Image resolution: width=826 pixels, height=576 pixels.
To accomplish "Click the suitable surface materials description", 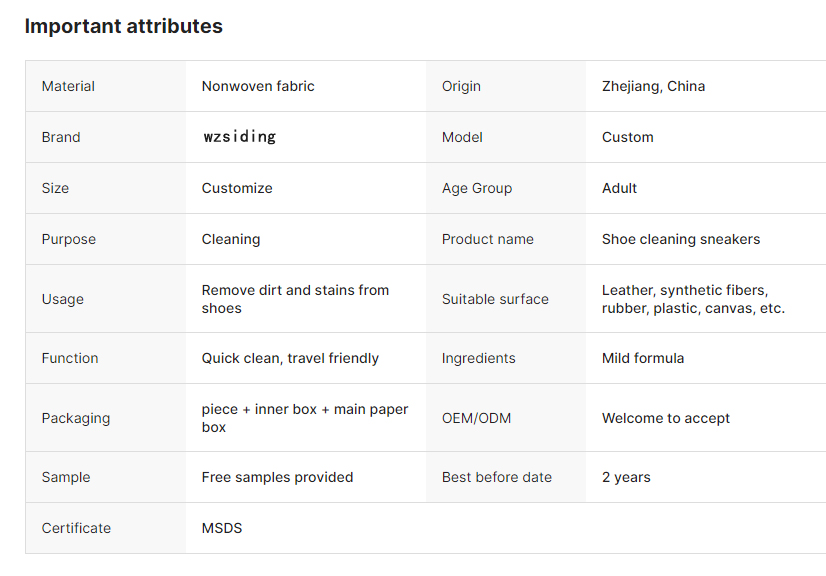I will pyautogui.click(x=693, y=299).
